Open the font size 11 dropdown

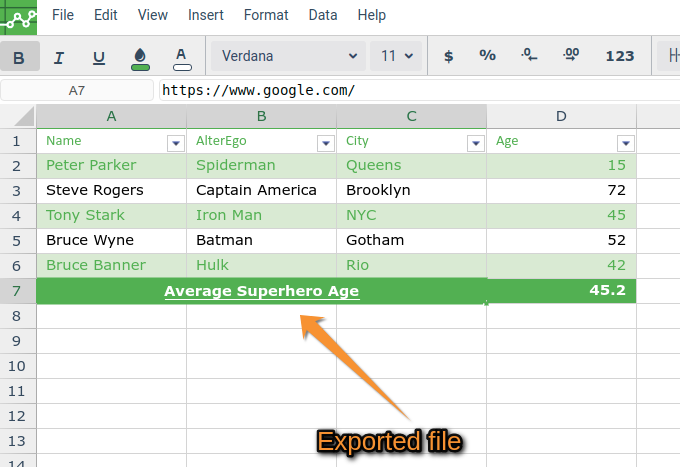click(x=396, y=56)
